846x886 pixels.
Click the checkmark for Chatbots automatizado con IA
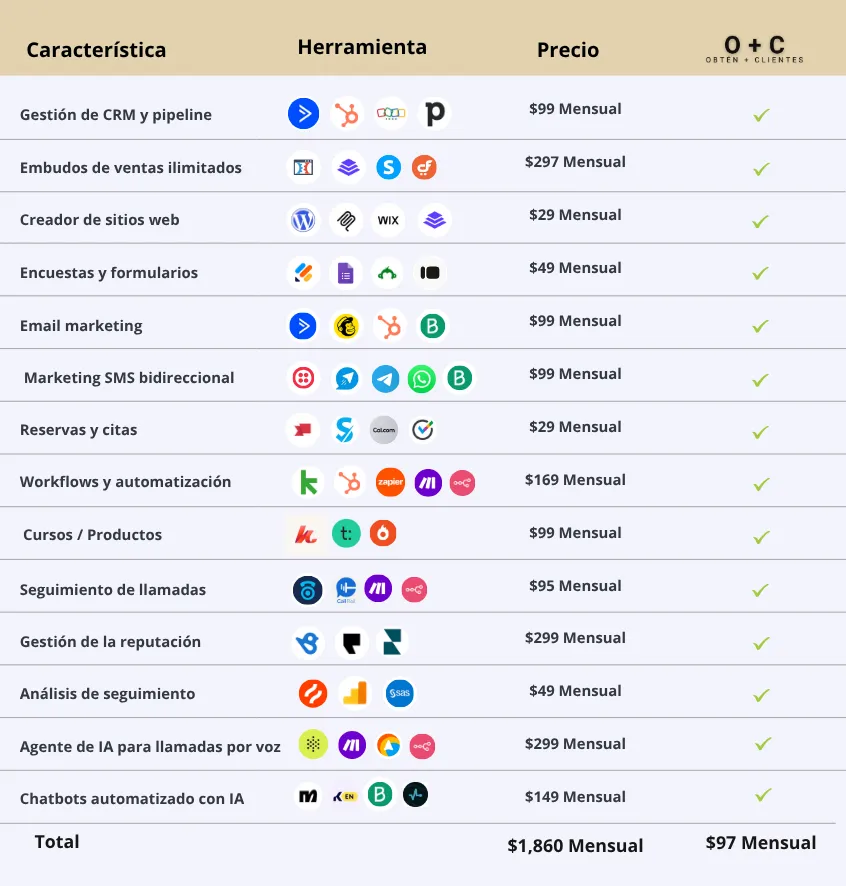pyautogui.click(x=763, y=795)
